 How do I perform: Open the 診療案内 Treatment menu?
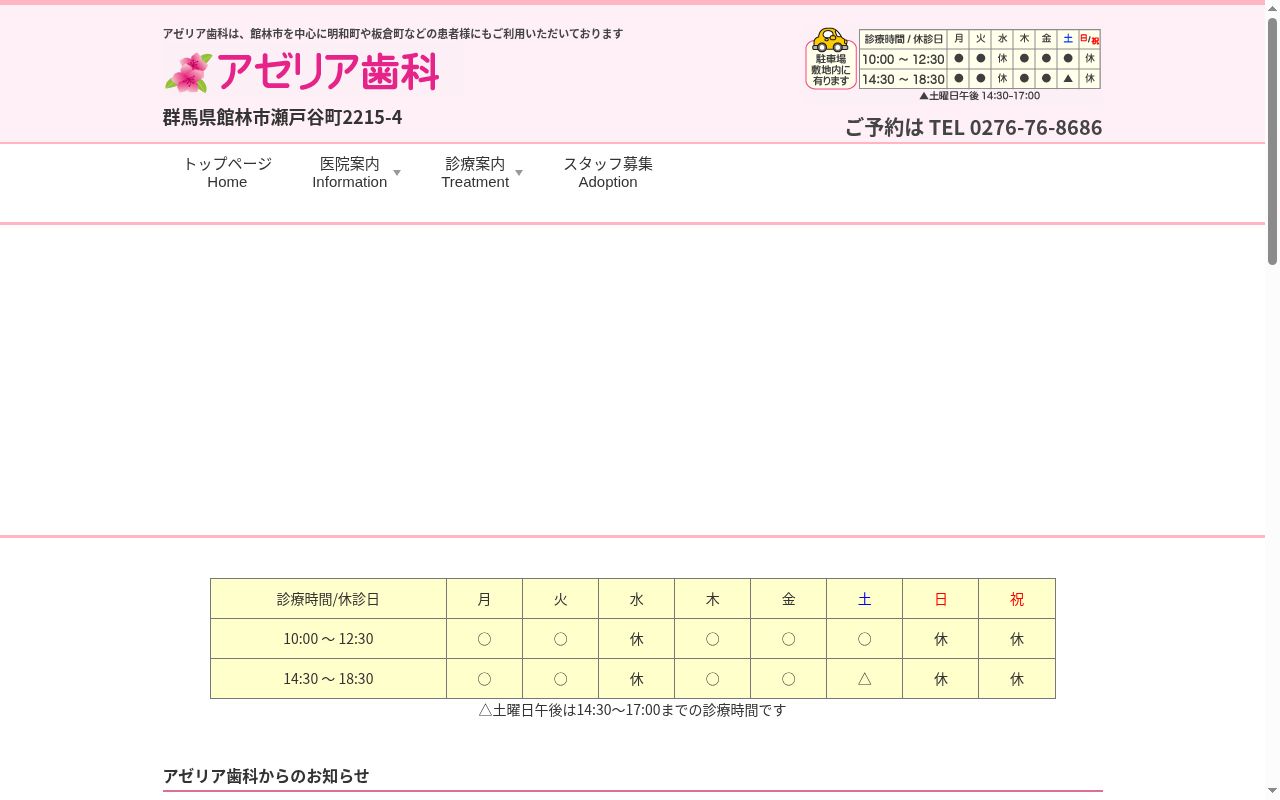(x=475, y=172)
